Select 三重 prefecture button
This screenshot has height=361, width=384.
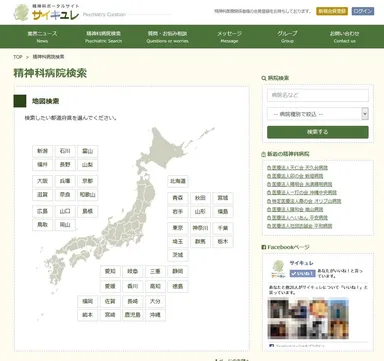pos(155,271)
